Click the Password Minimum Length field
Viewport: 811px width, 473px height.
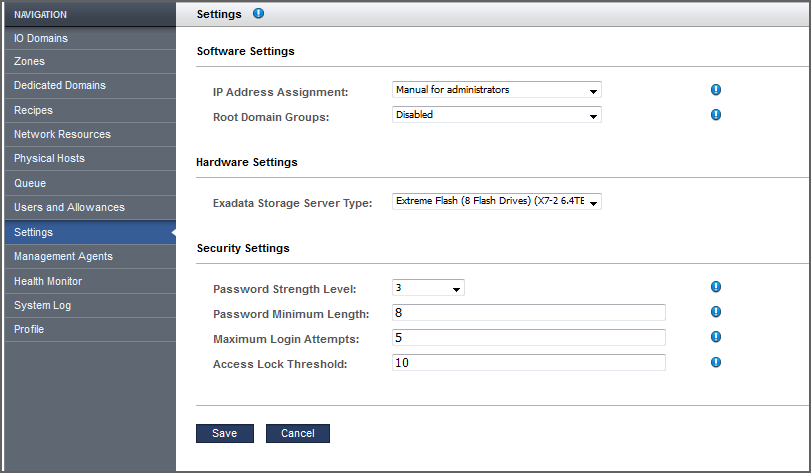point(529,313)
